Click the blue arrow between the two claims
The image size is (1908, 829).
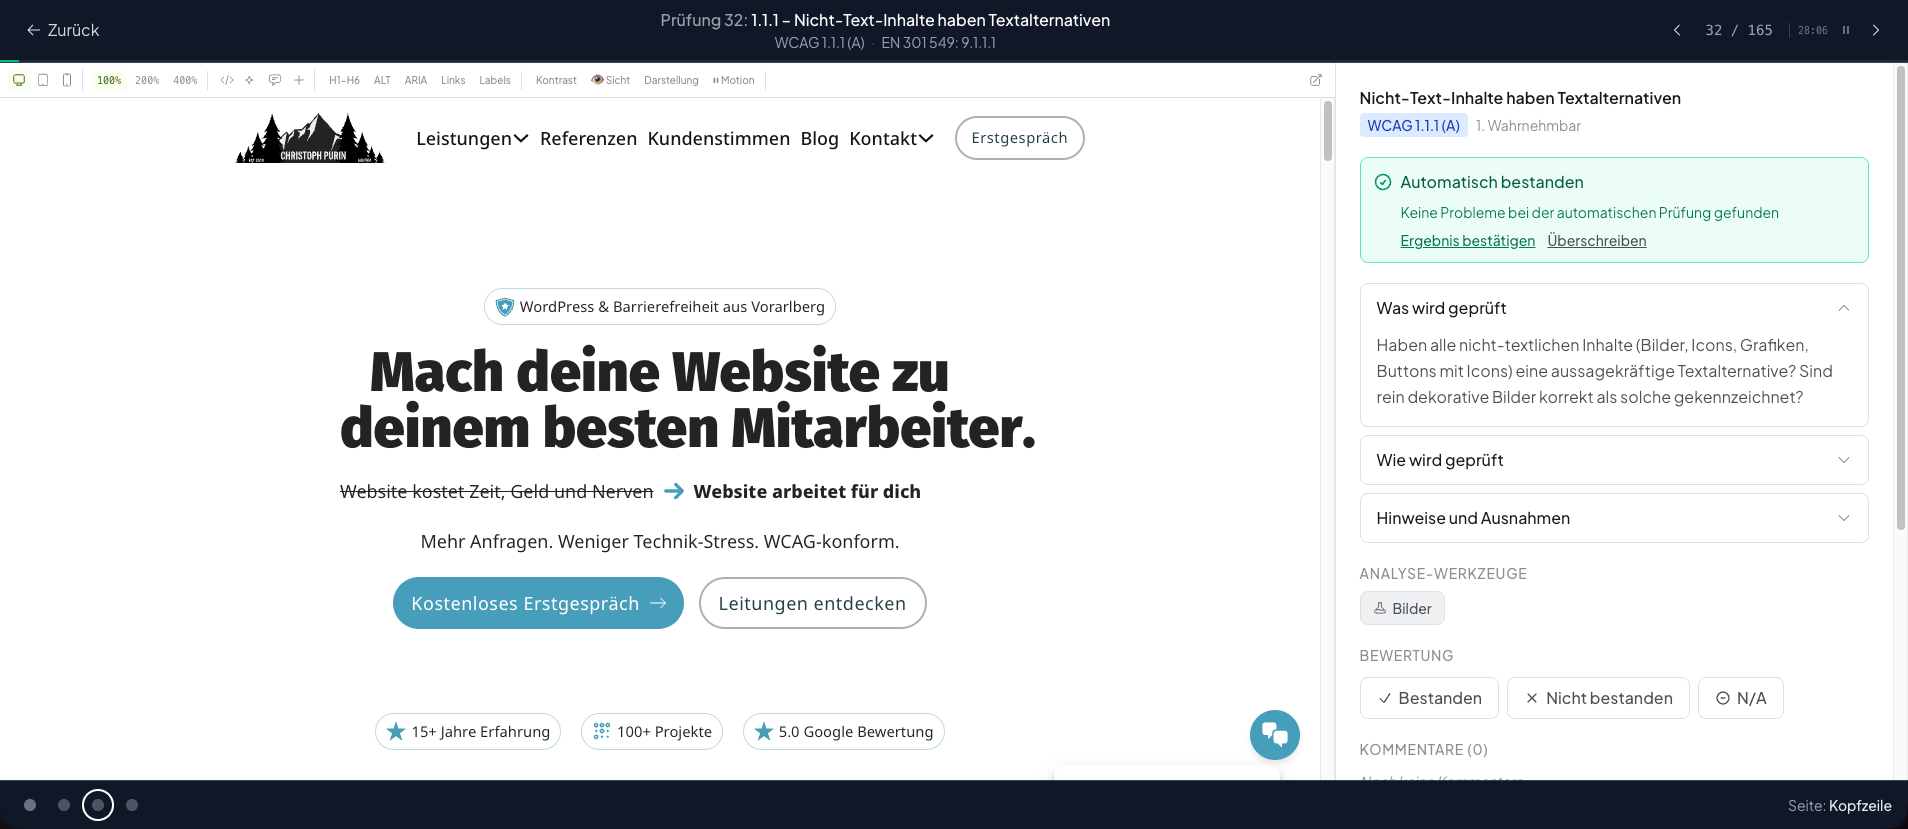[x=674, y=491]
